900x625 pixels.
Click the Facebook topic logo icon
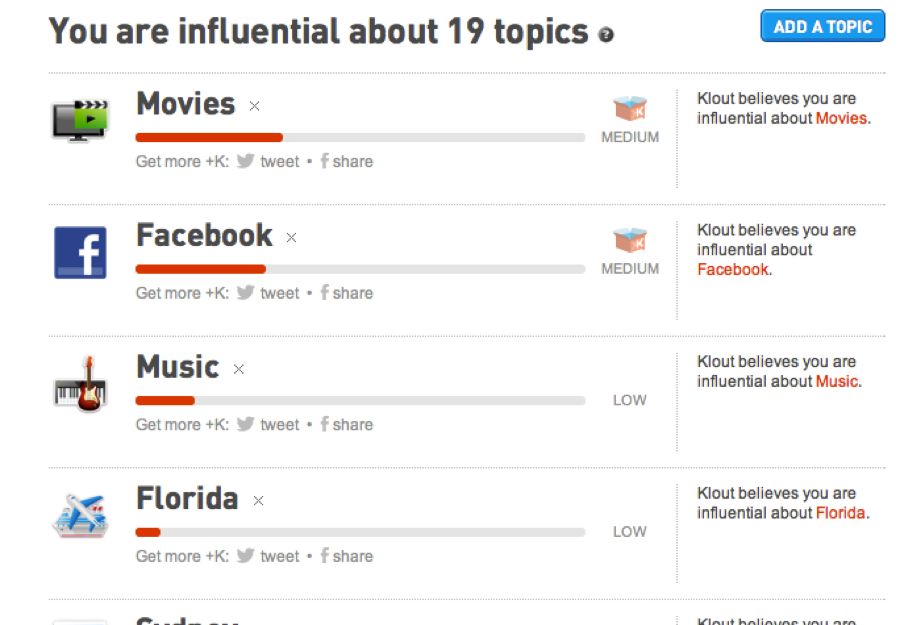(80, 253)
